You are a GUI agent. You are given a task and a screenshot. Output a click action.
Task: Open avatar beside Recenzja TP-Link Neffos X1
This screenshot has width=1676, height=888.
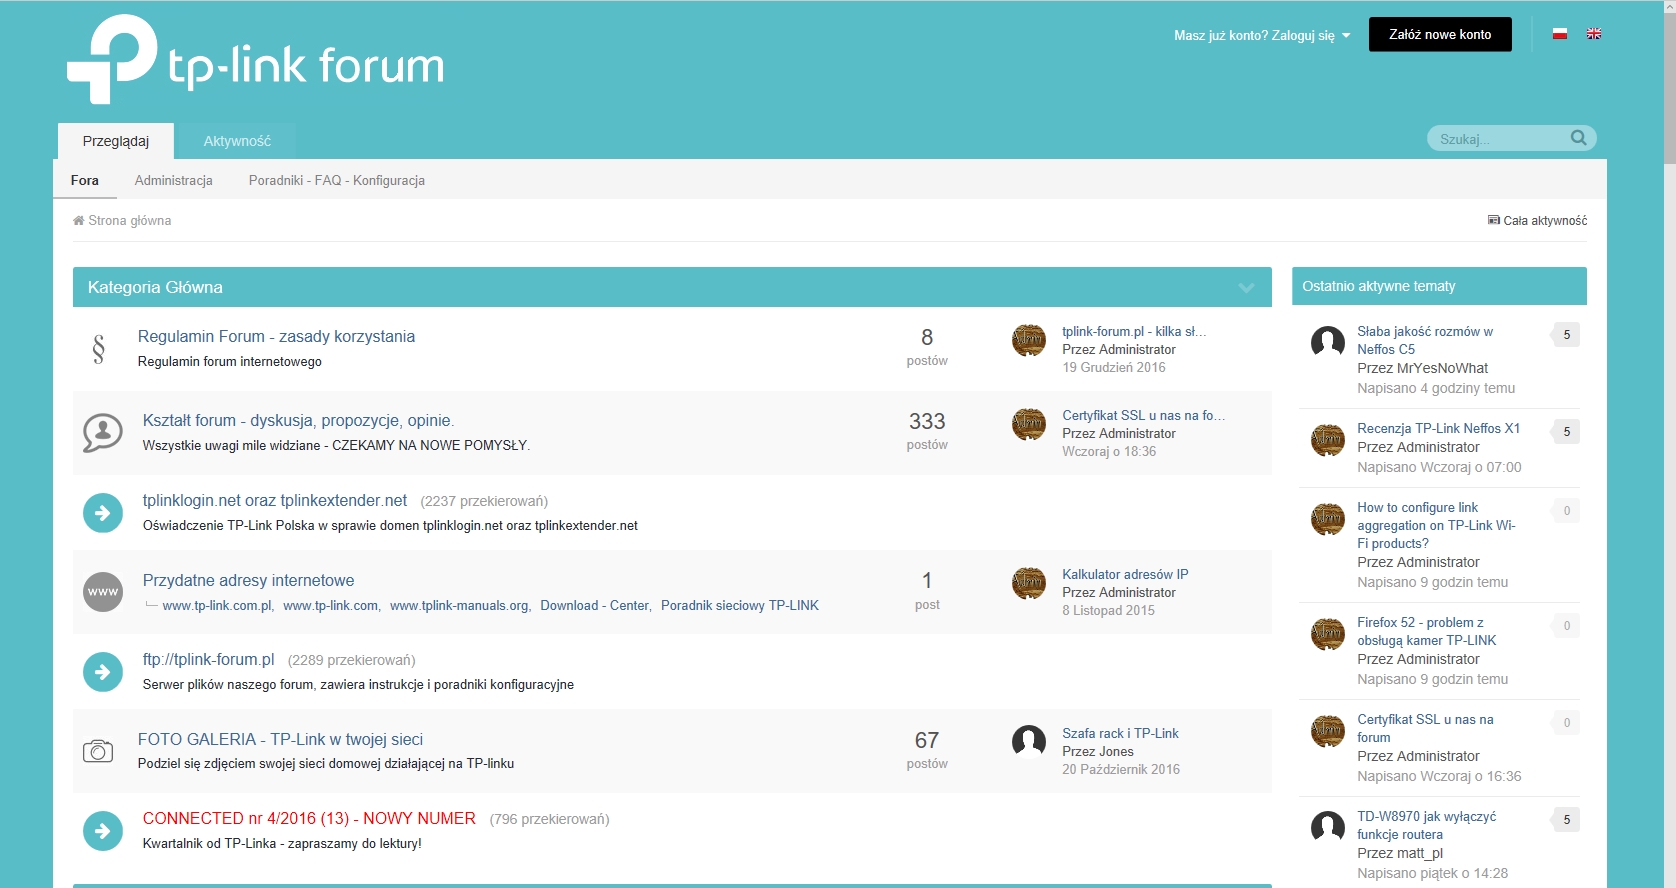[1328, 439]
